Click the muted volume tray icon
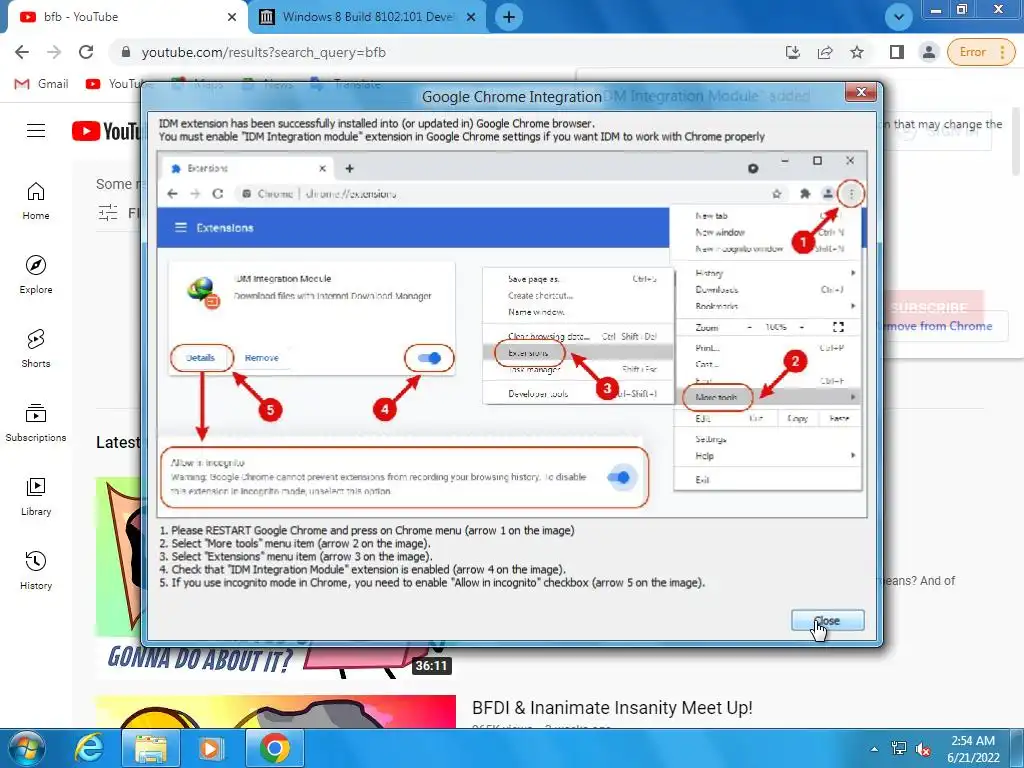The image size is (1024, 768). click(923, 749)
